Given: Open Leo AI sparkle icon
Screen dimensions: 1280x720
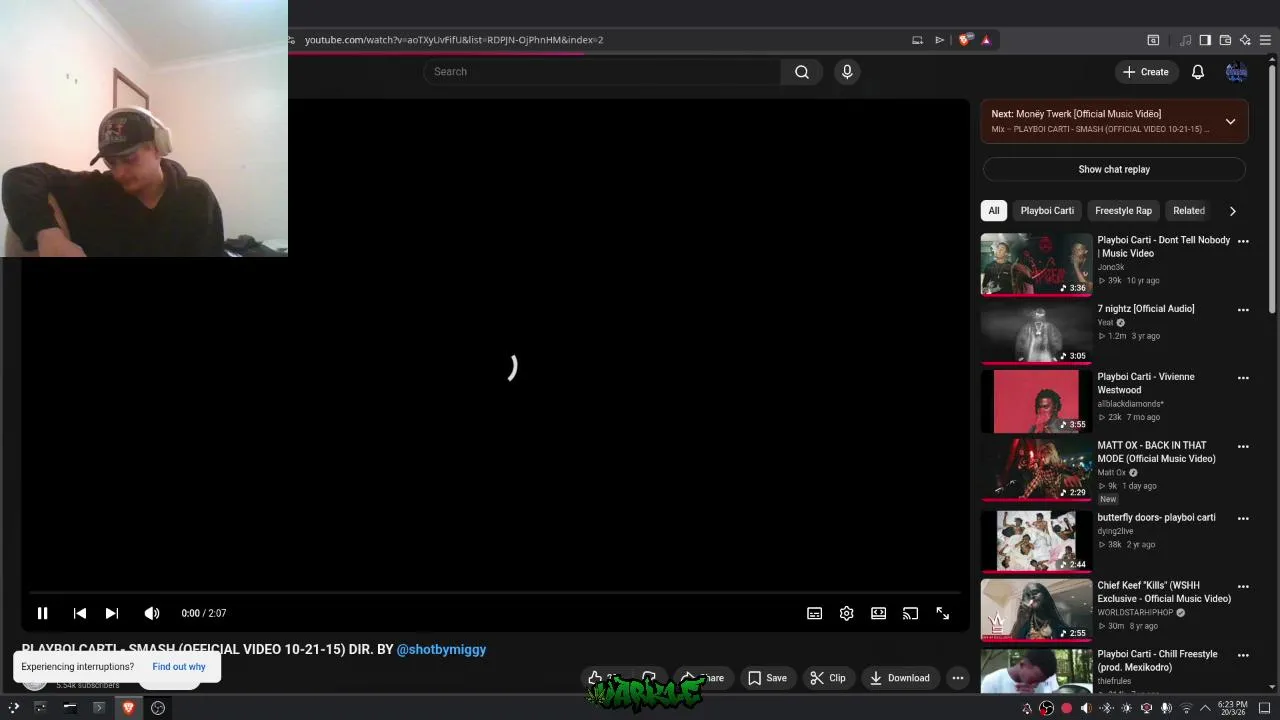Looking at the screenshot, I should pos(1245,40).
